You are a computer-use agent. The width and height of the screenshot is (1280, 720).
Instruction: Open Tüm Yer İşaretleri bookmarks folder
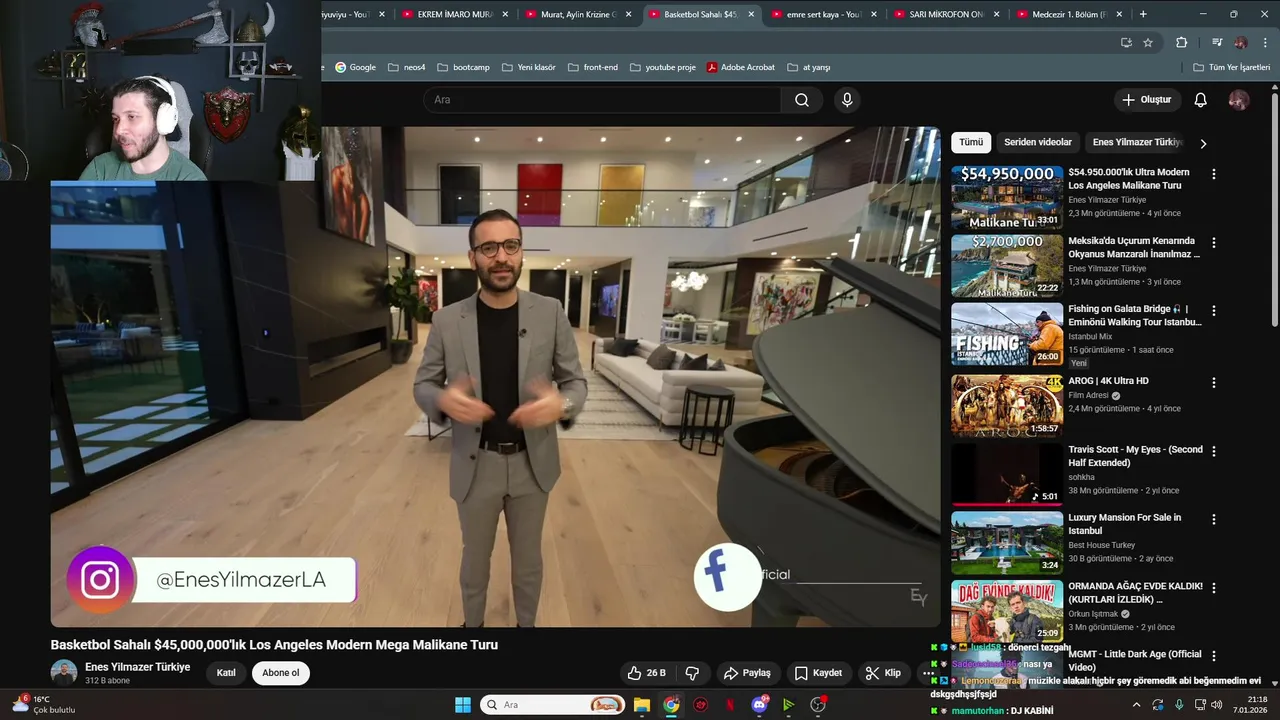click(1231, 67)
